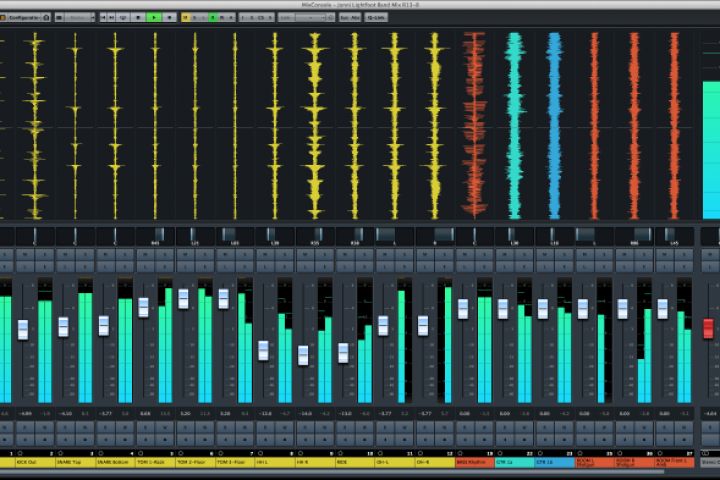Click the link mode button left of Q-Link
The image size is (720, 480).
(349, 17)
